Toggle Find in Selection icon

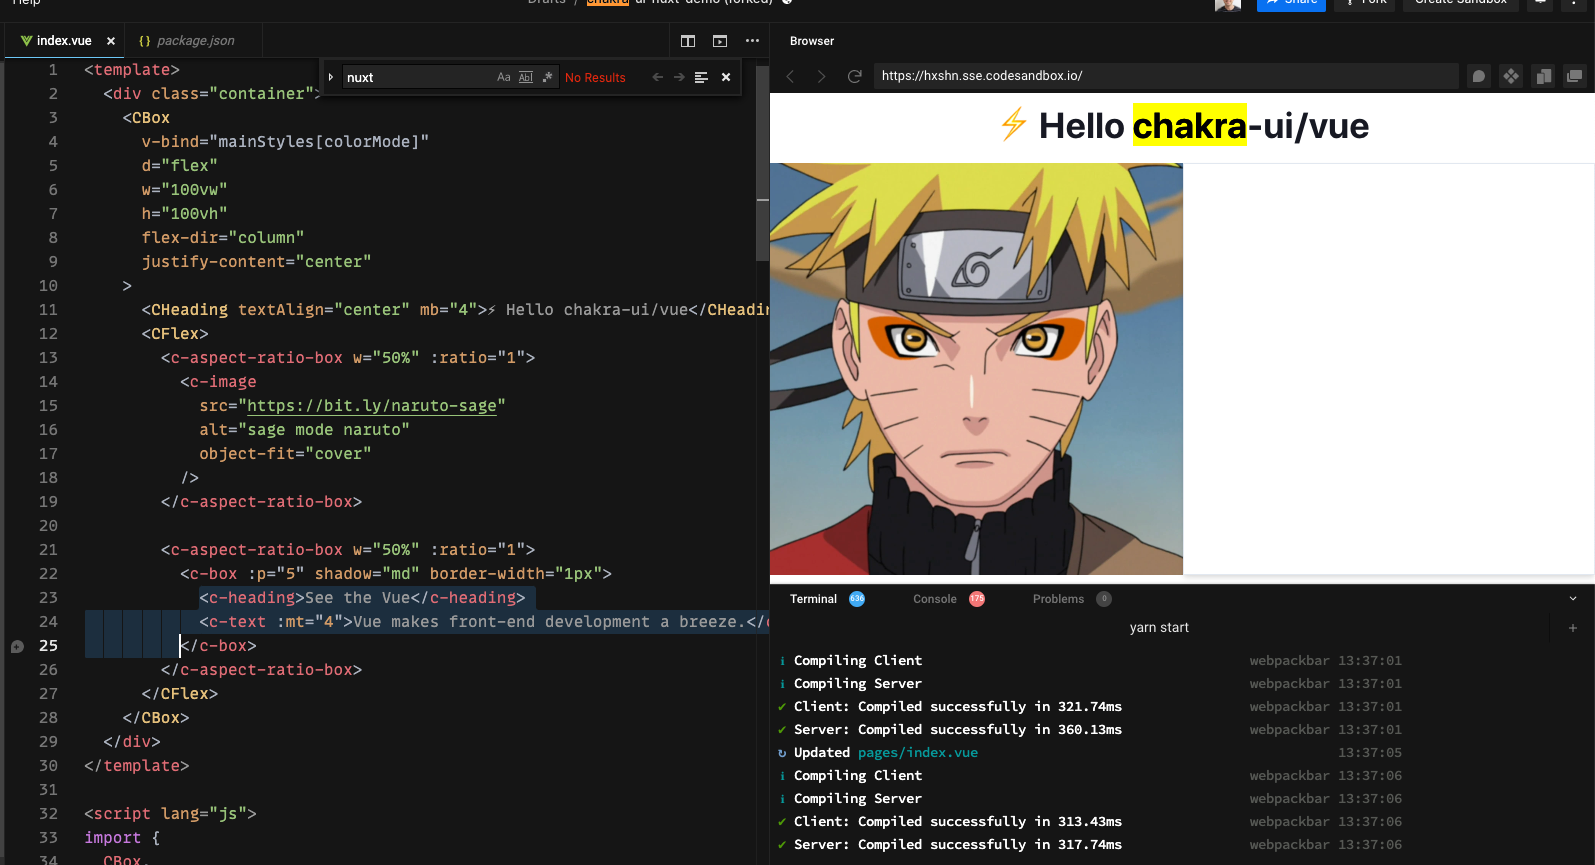701,77
